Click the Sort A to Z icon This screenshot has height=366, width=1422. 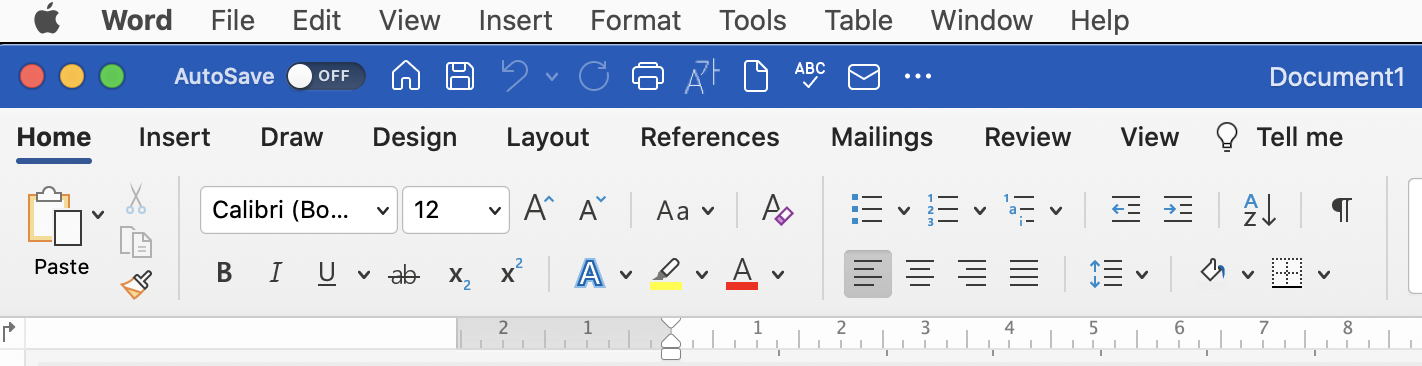[1260, 210]
